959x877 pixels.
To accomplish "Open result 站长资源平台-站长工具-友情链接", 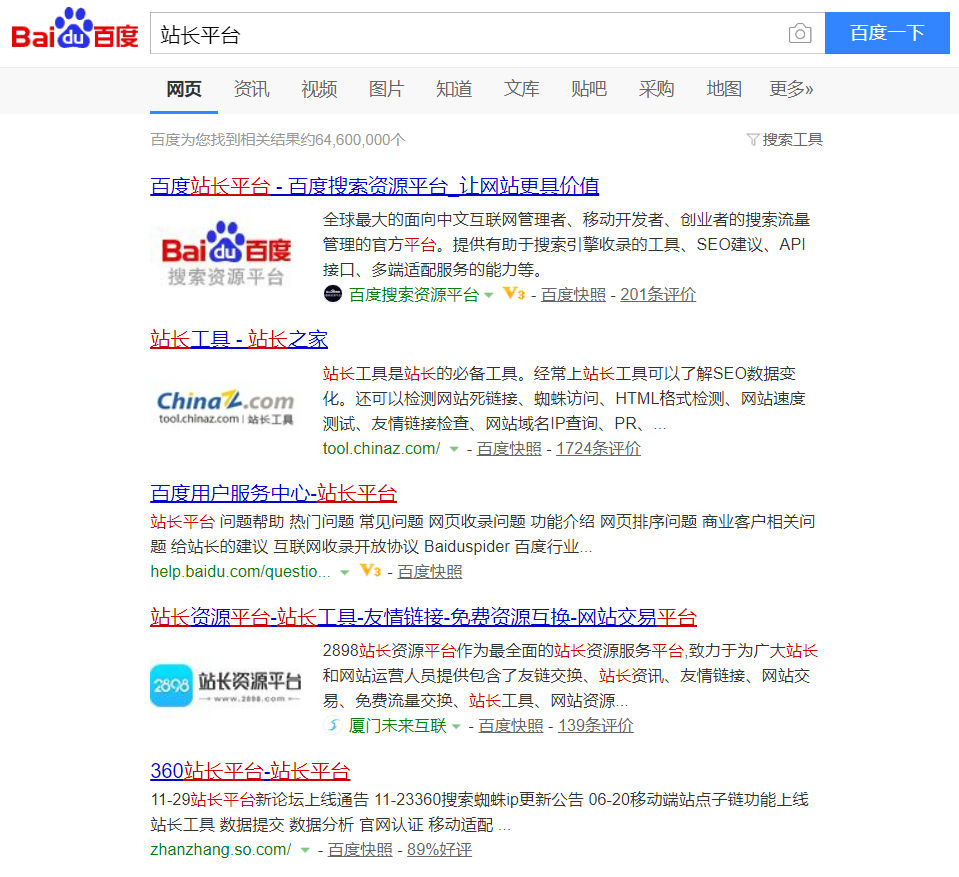I will tap(423, 617).
